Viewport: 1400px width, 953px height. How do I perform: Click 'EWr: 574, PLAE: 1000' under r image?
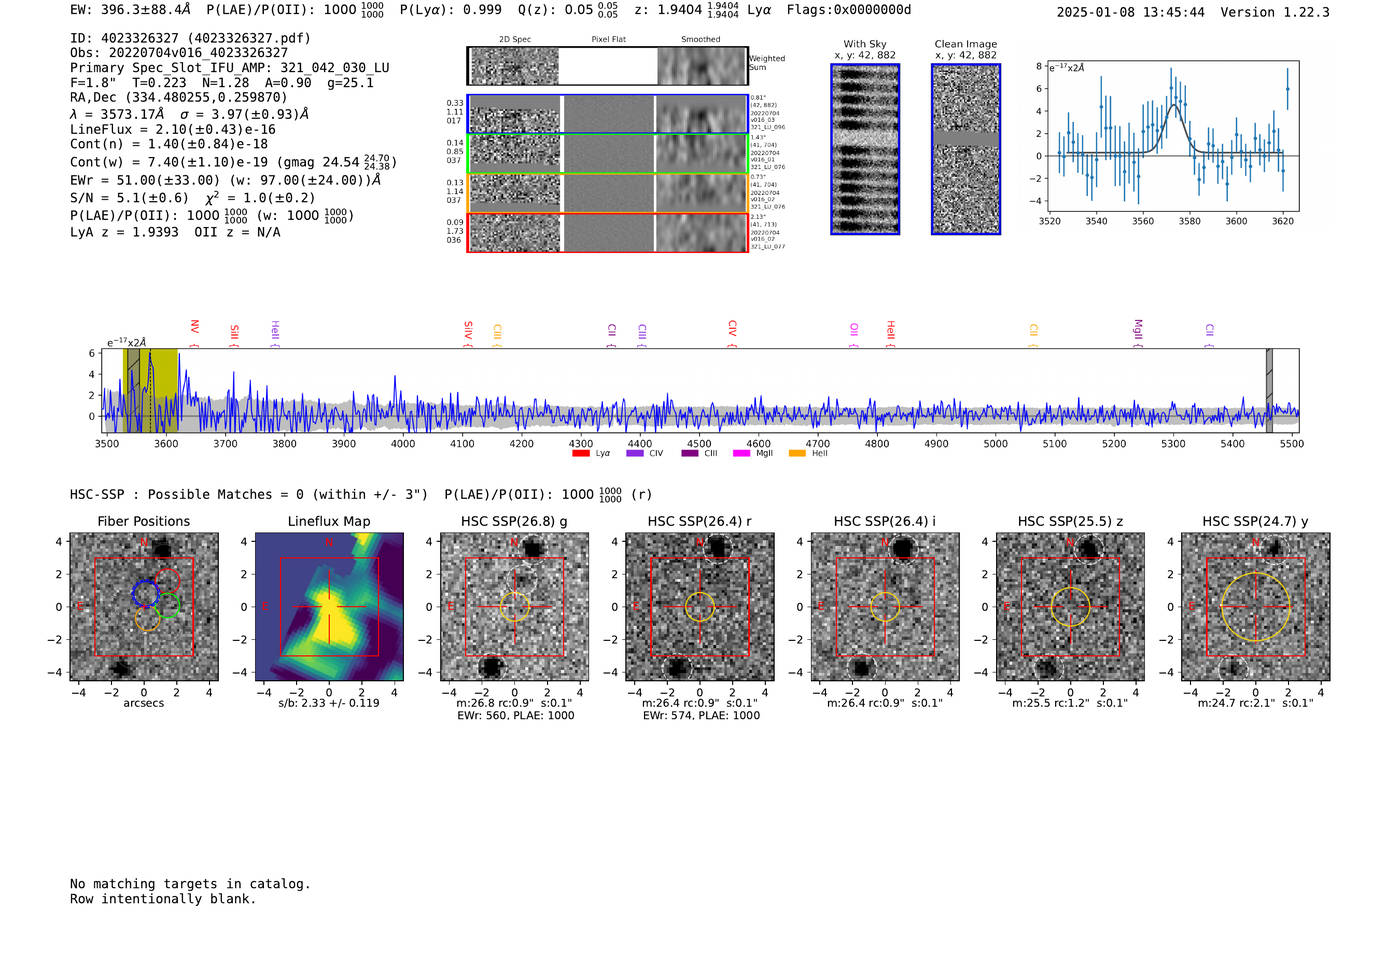(701, 716)
